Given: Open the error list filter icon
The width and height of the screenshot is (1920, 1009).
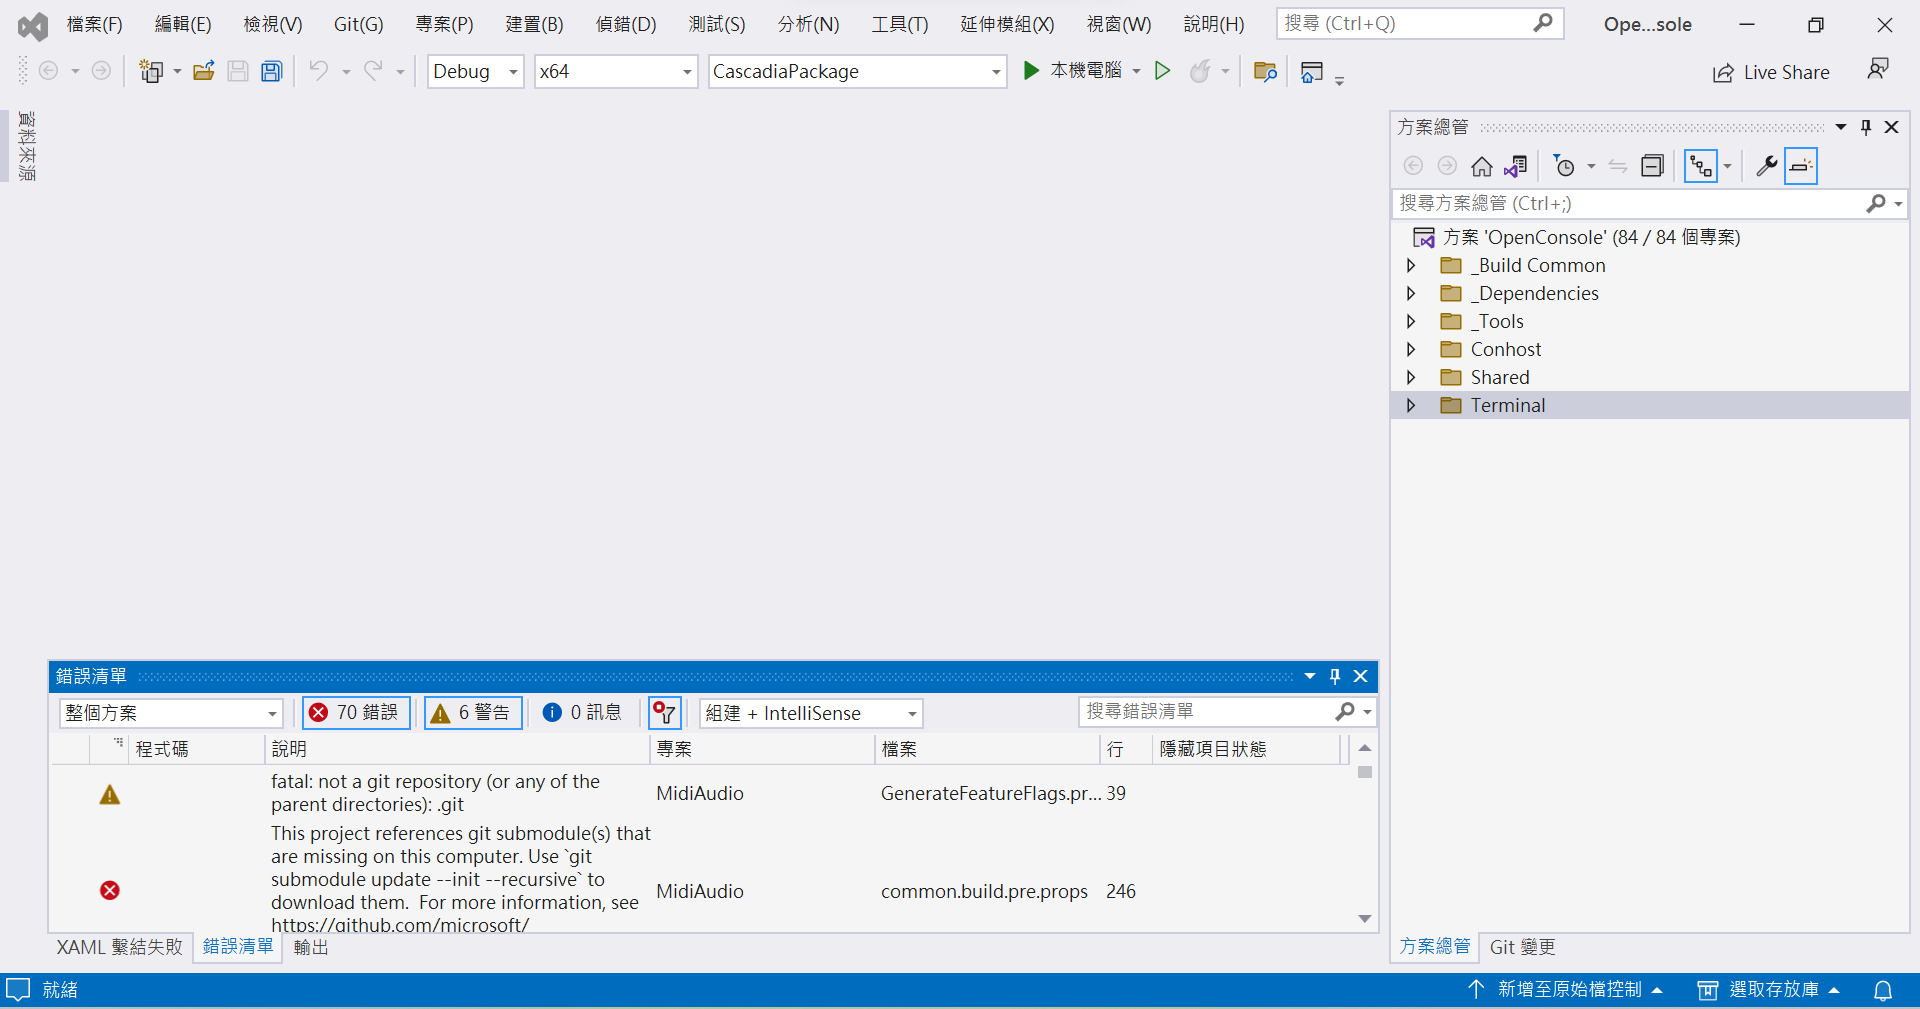Looking at the screenshot, I should 664,713.
